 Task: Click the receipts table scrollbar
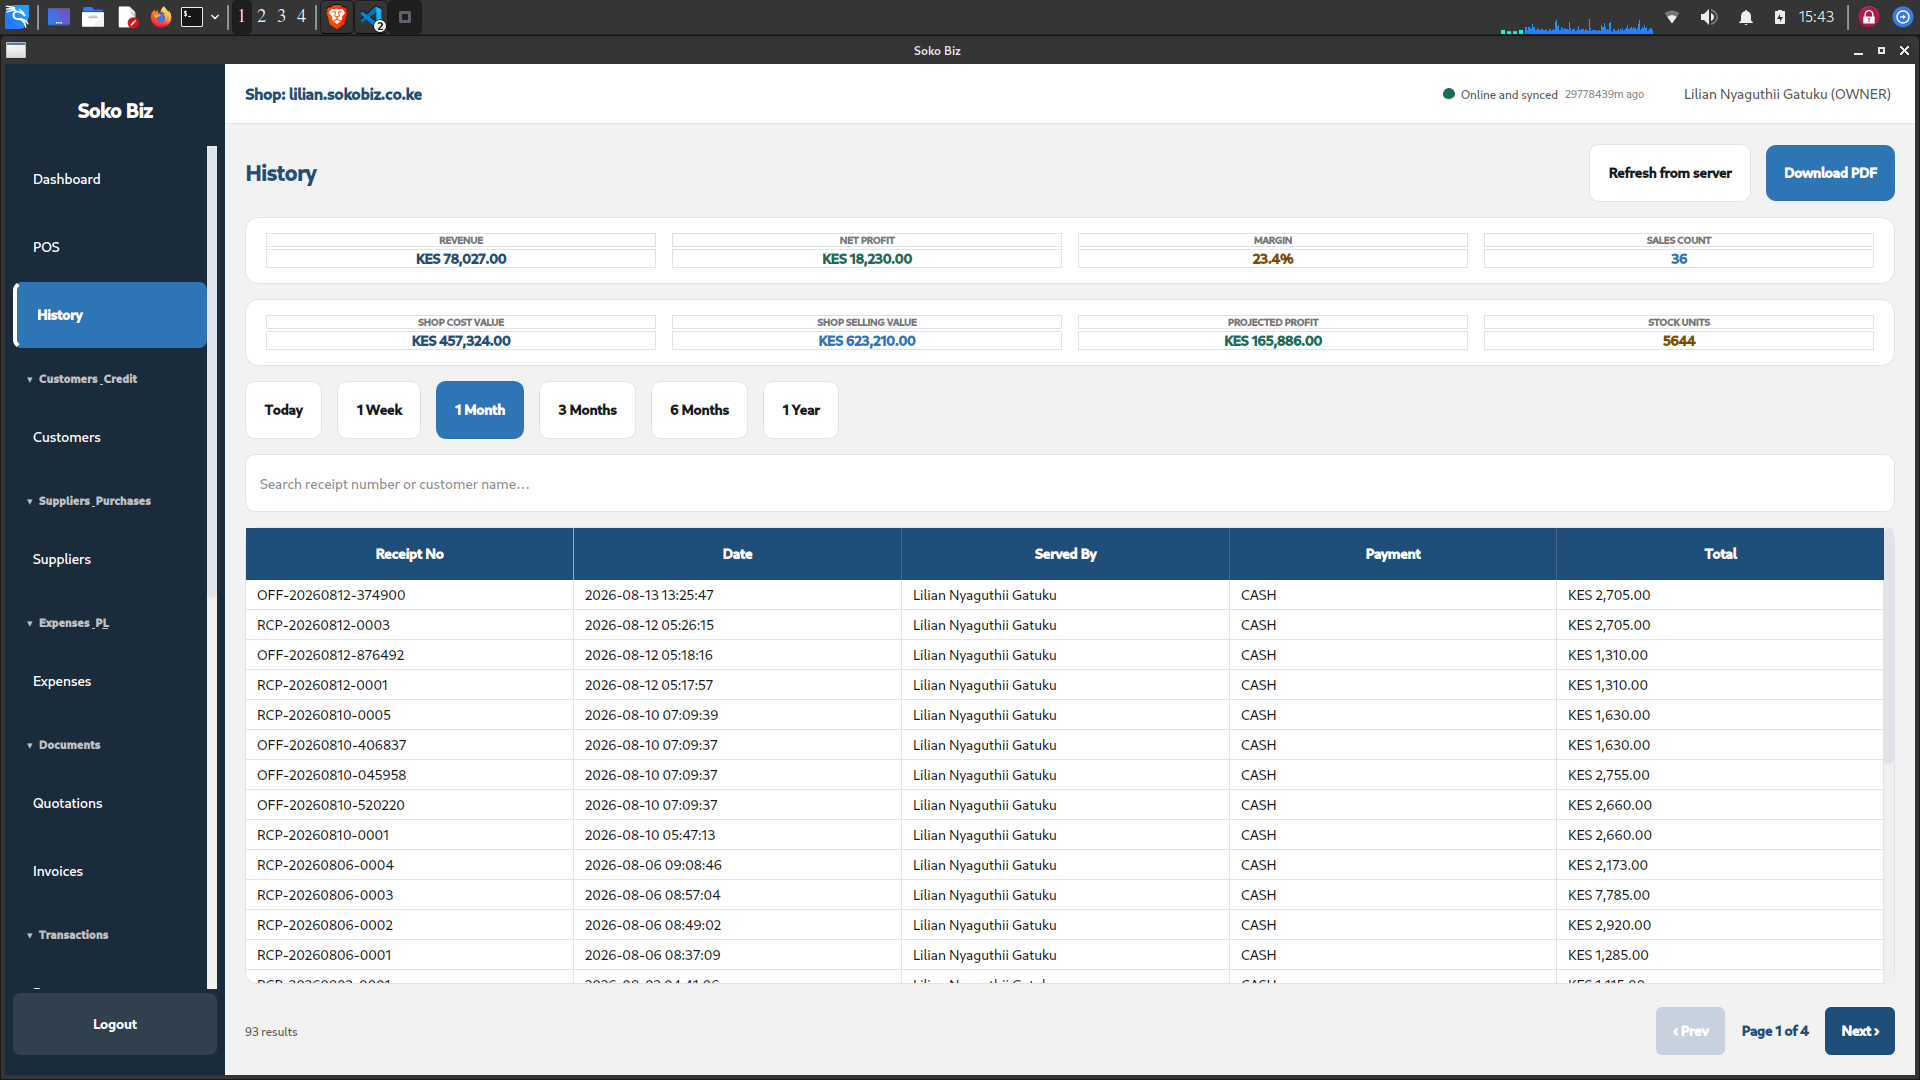pos(1889,646)
